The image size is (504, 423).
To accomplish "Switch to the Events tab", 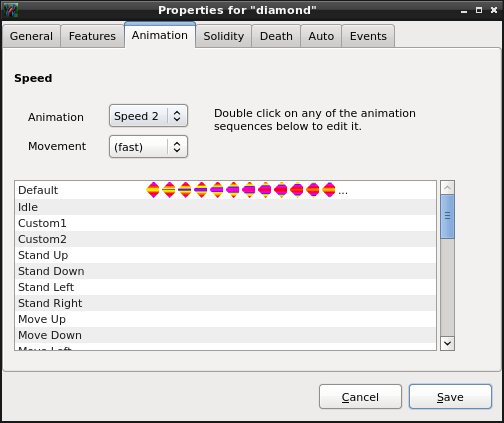I will [x=368, y=36].
